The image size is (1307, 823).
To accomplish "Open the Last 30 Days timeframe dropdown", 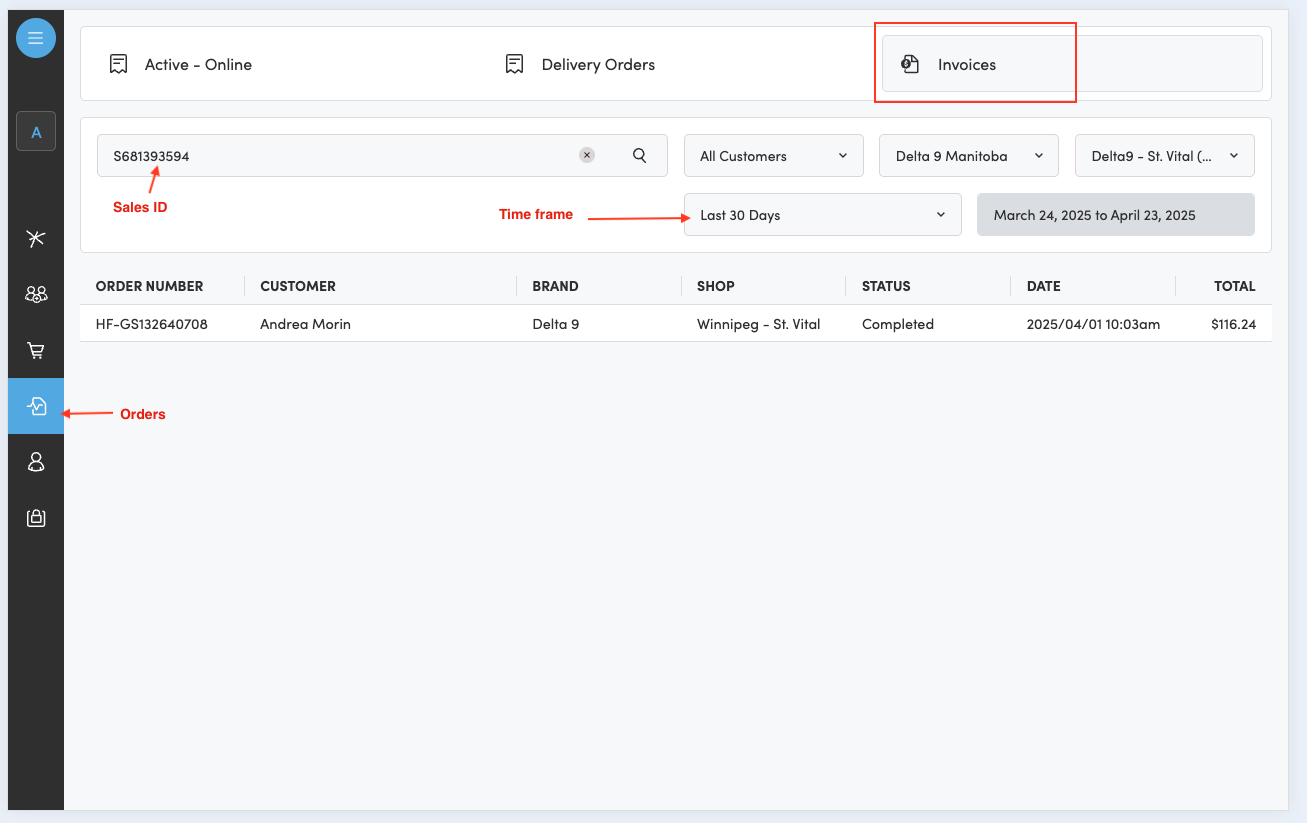I will [x=822, y=215].
